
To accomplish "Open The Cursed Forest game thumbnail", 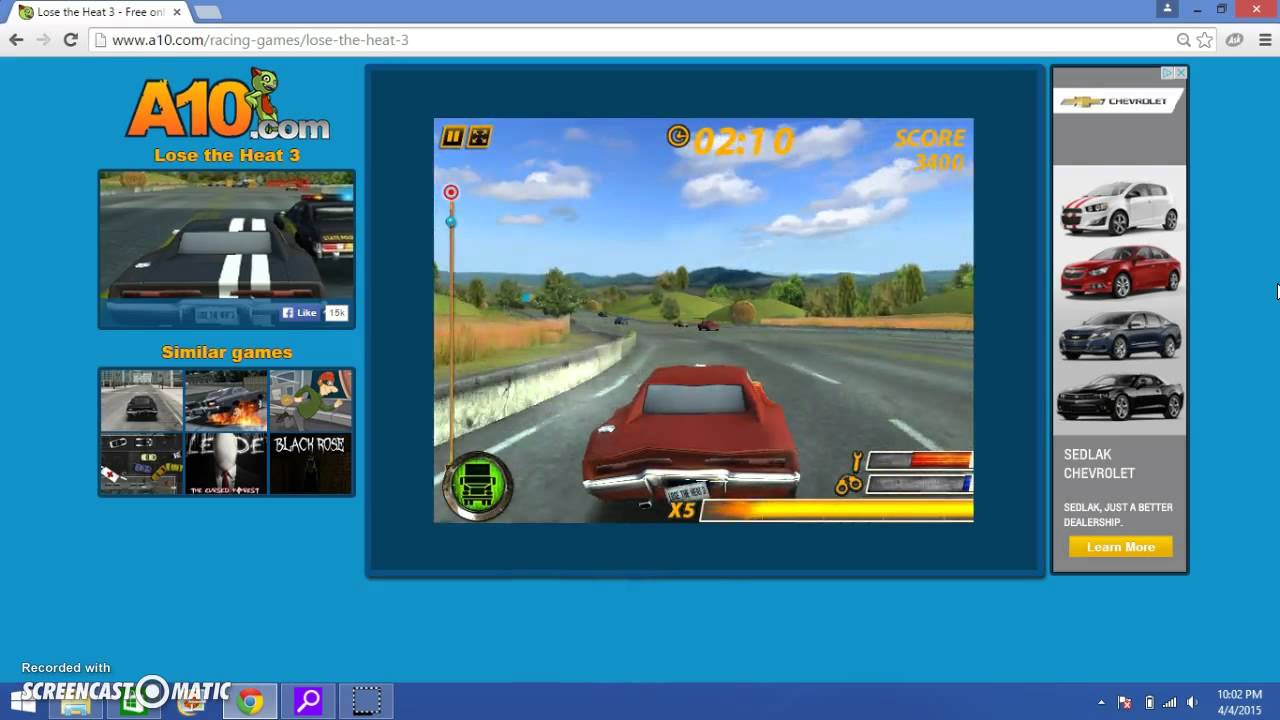I will pos(226,463).
